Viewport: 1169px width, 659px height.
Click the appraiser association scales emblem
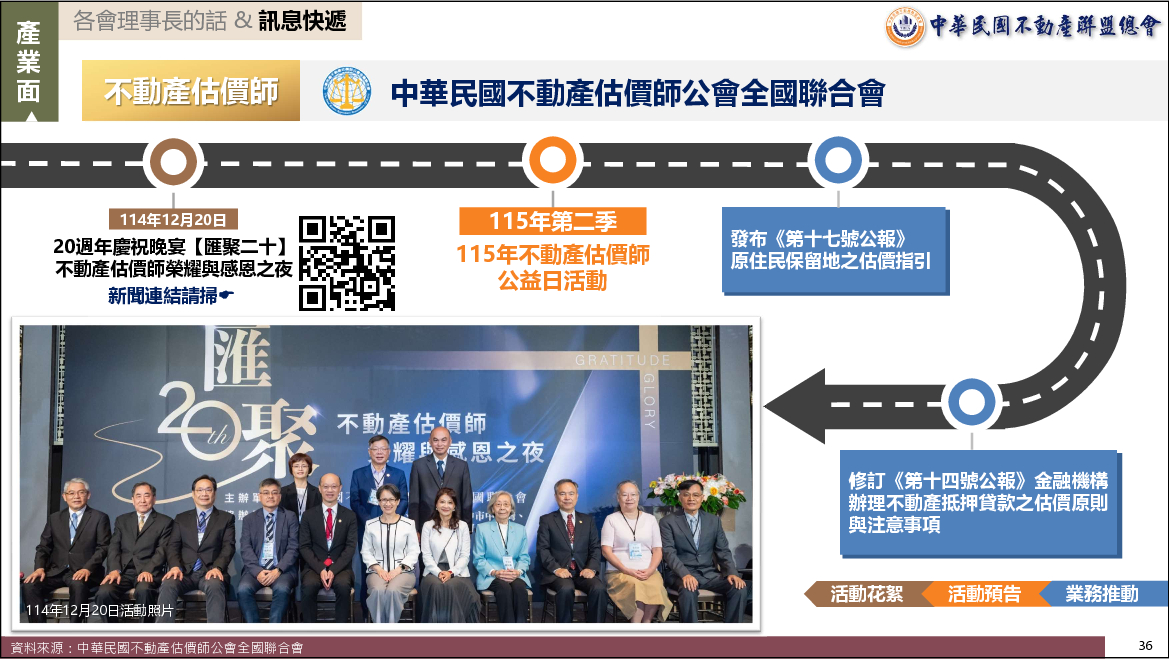click(x=347, y=93)
